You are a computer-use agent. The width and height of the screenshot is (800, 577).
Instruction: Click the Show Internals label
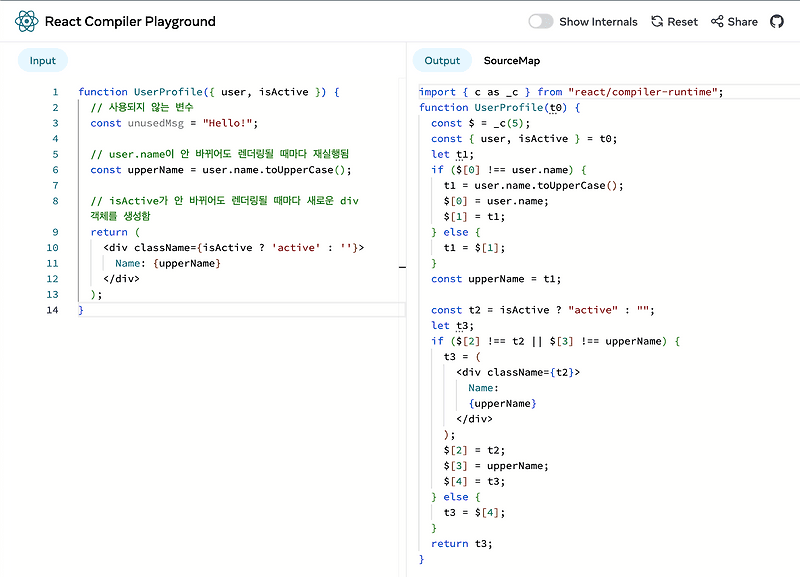point(598,22)
